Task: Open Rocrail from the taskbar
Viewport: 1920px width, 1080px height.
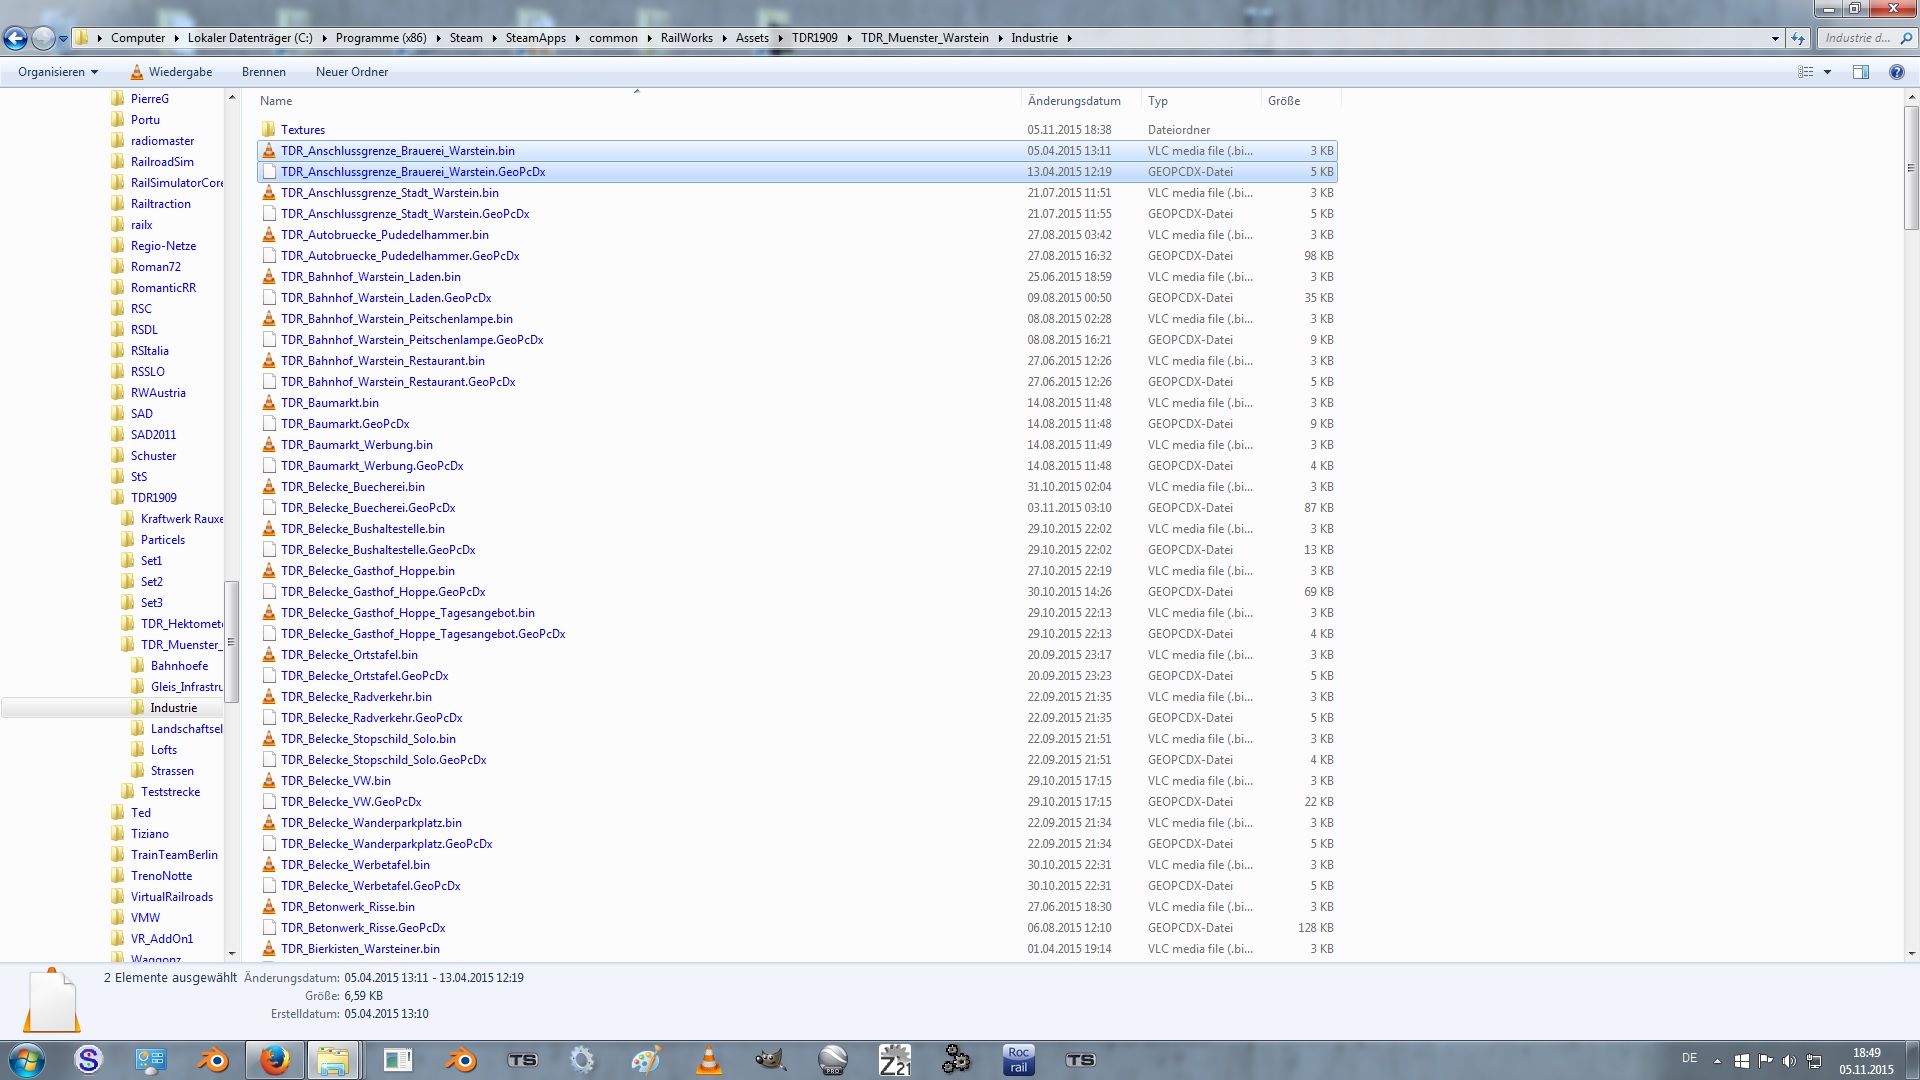Action: point(1018,1060)
